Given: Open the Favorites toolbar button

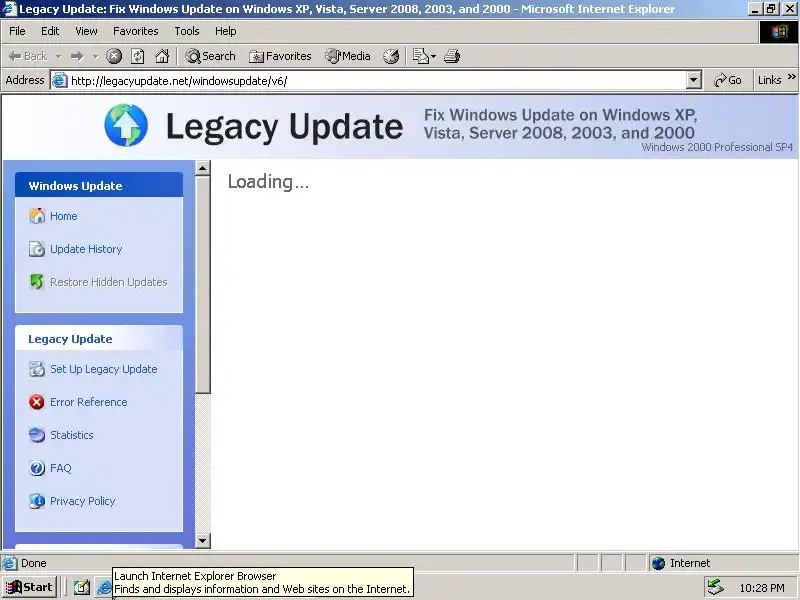Looking at the screenshot, I should [x=280, y=56].
